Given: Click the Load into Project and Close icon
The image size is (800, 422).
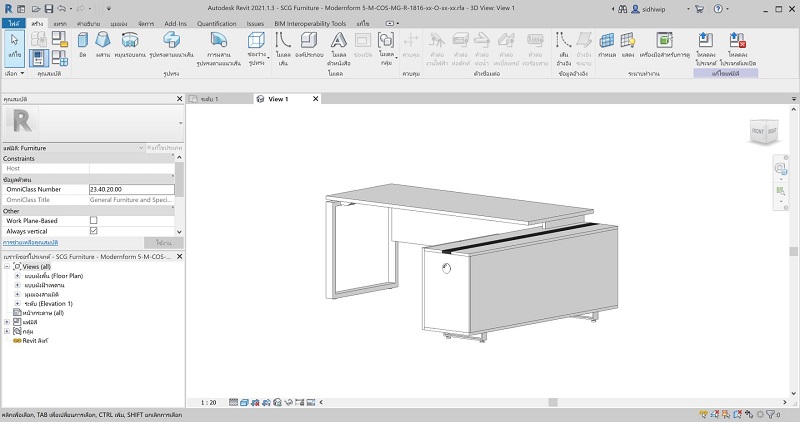Looking at the screenshot, I should (738, 42).
